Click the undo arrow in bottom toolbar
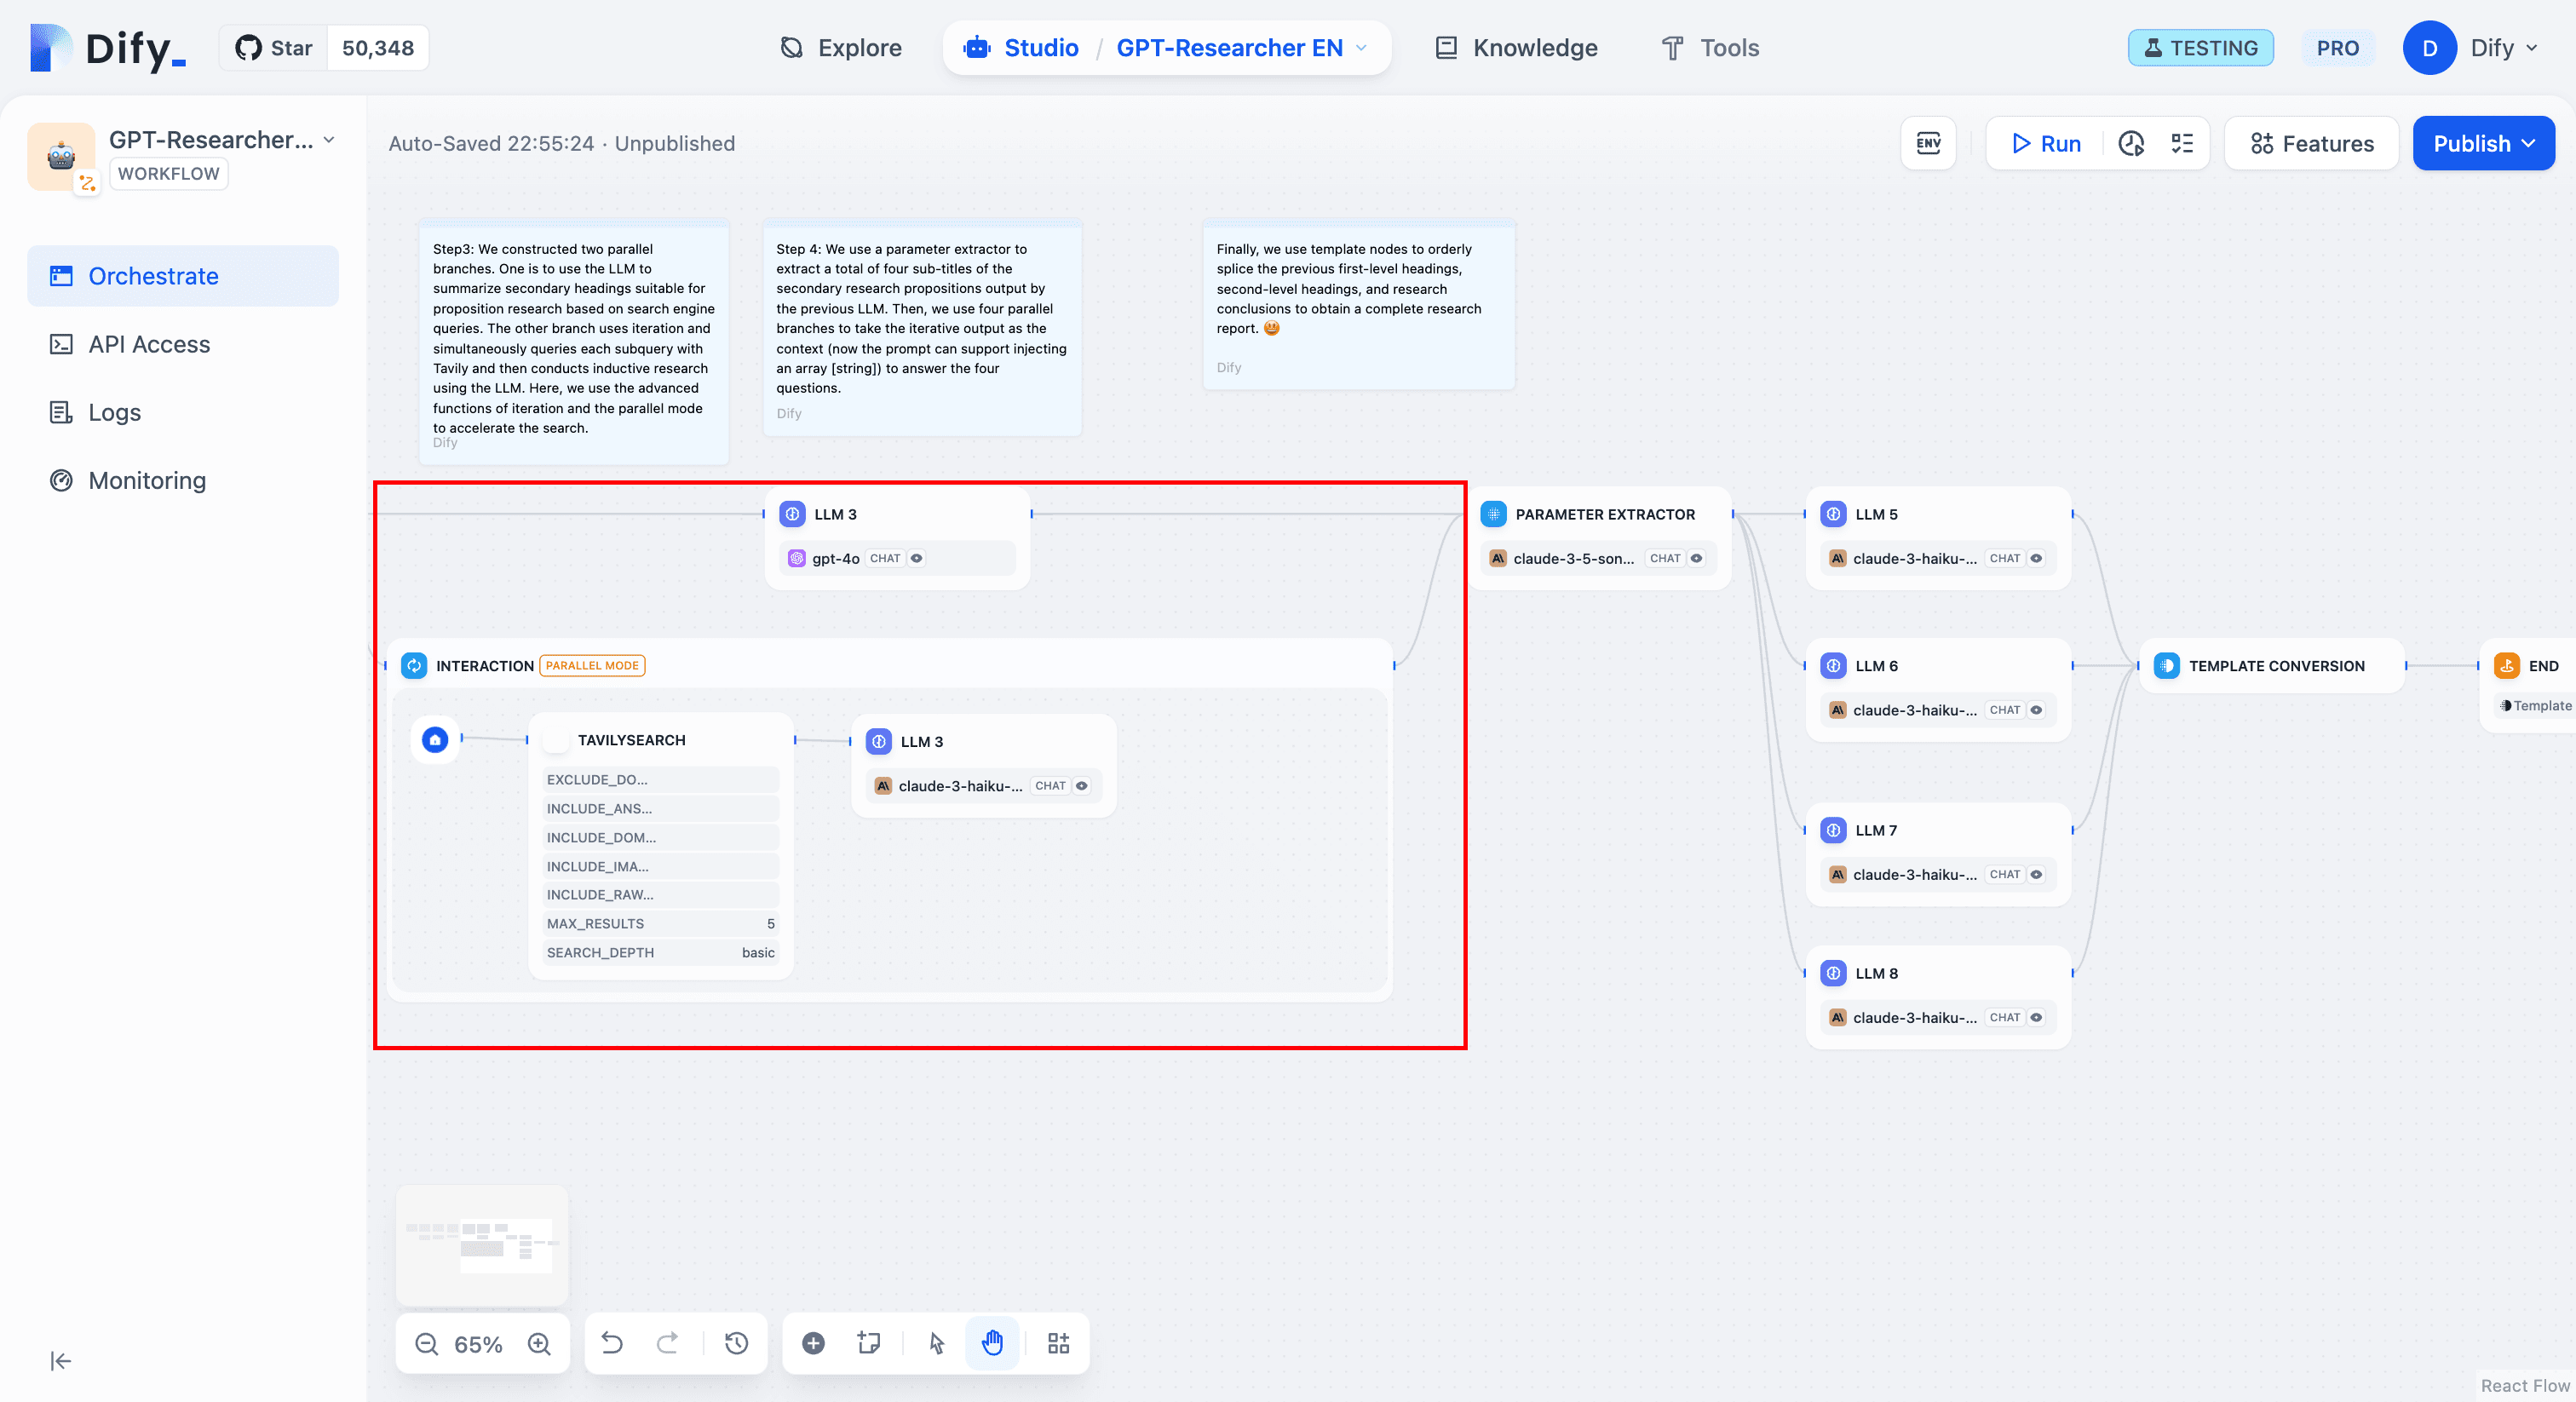The height and width of the screenshot is (1402, 2576). tap(612, 1343)
